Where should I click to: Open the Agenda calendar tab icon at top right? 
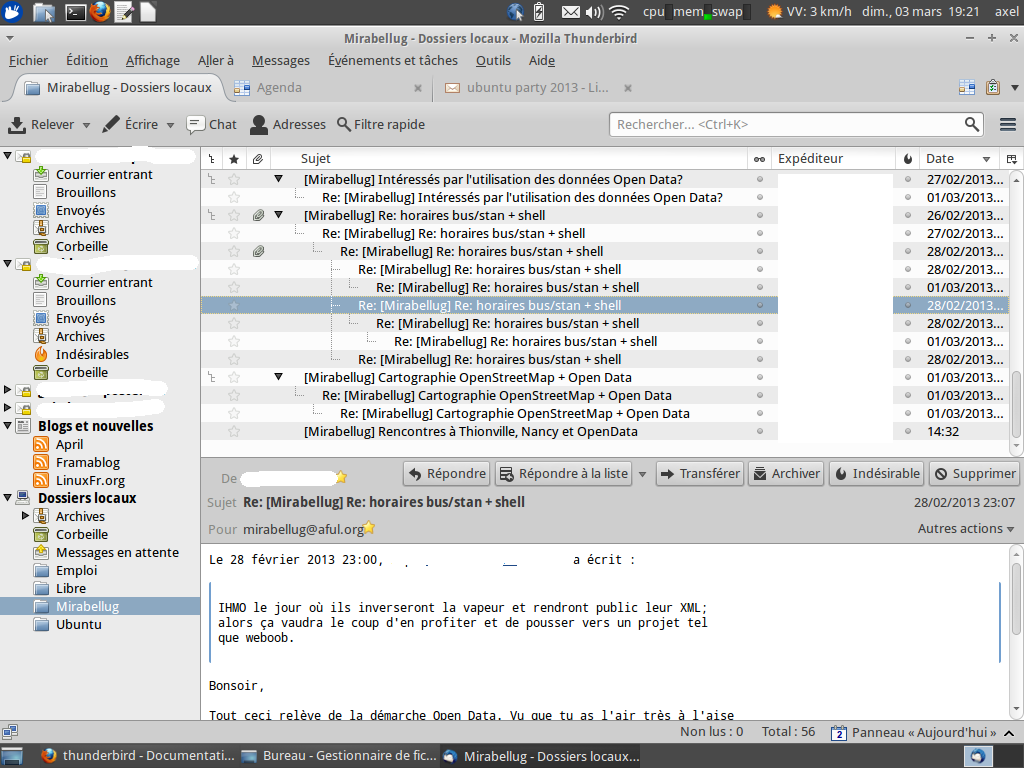pyautogui.click(x=967, y=88)
